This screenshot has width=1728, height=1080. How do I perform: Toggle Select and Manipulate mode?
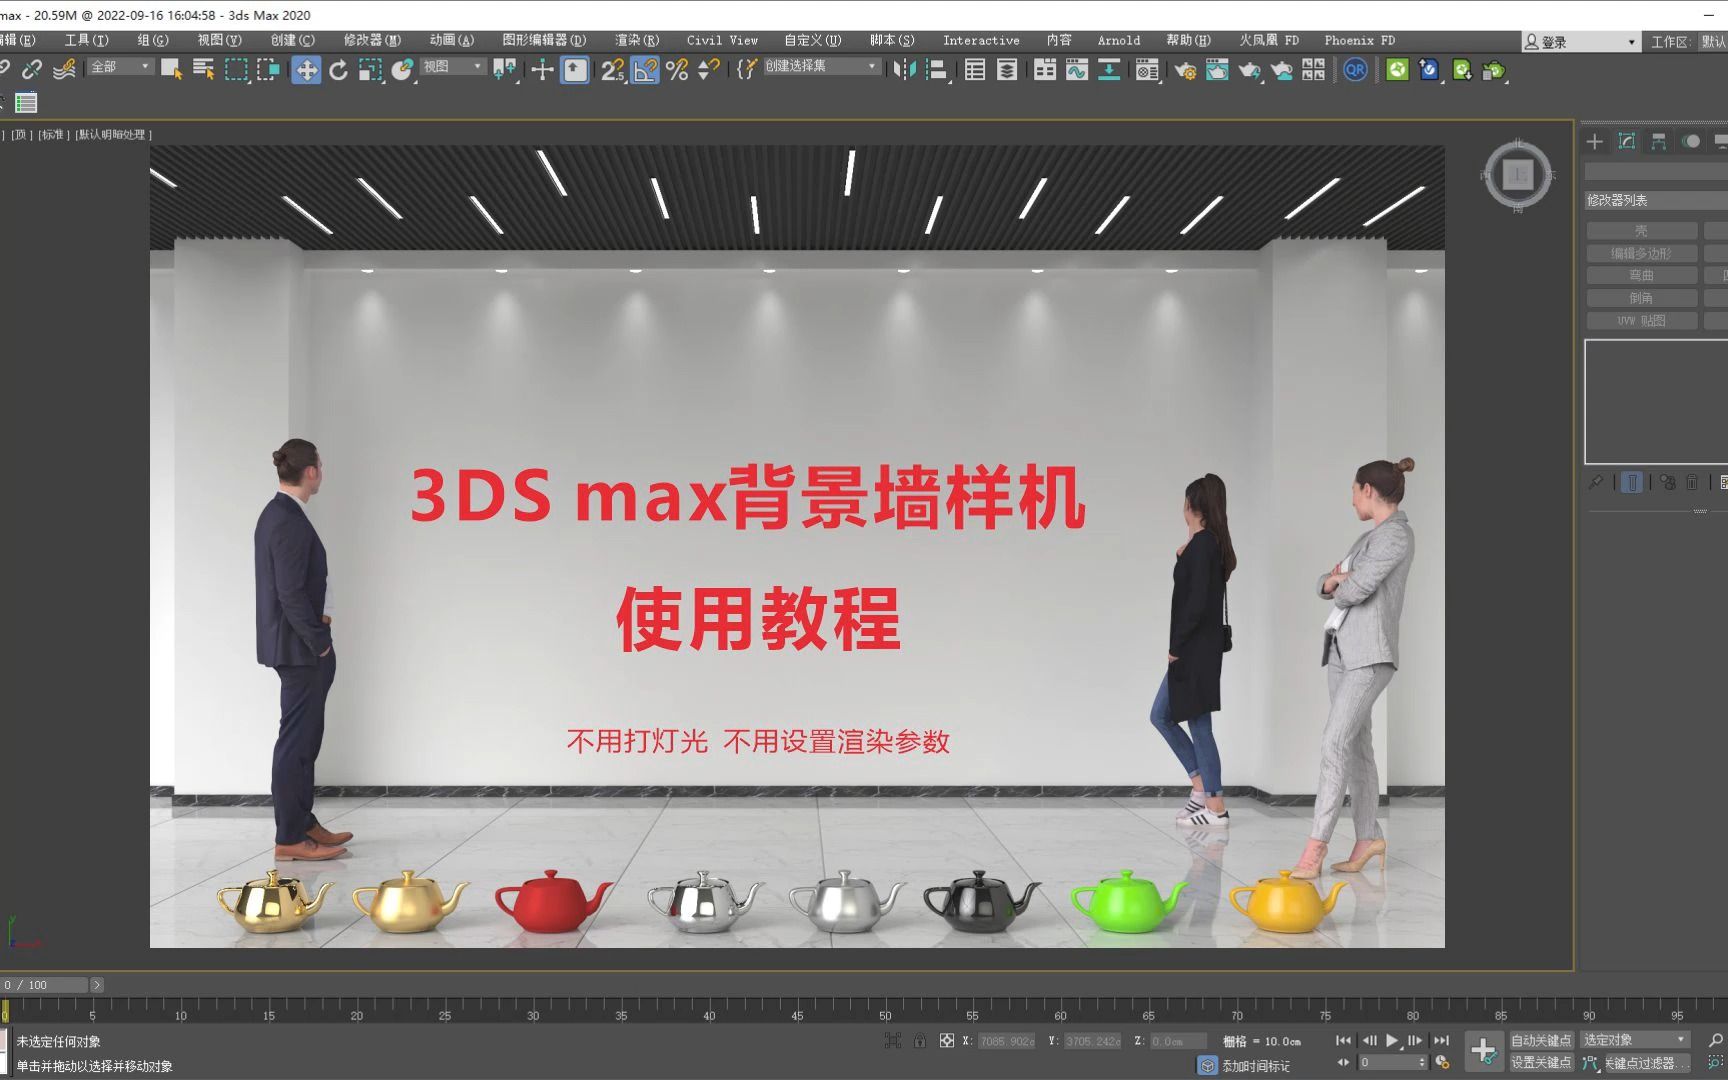click(542, 69)
